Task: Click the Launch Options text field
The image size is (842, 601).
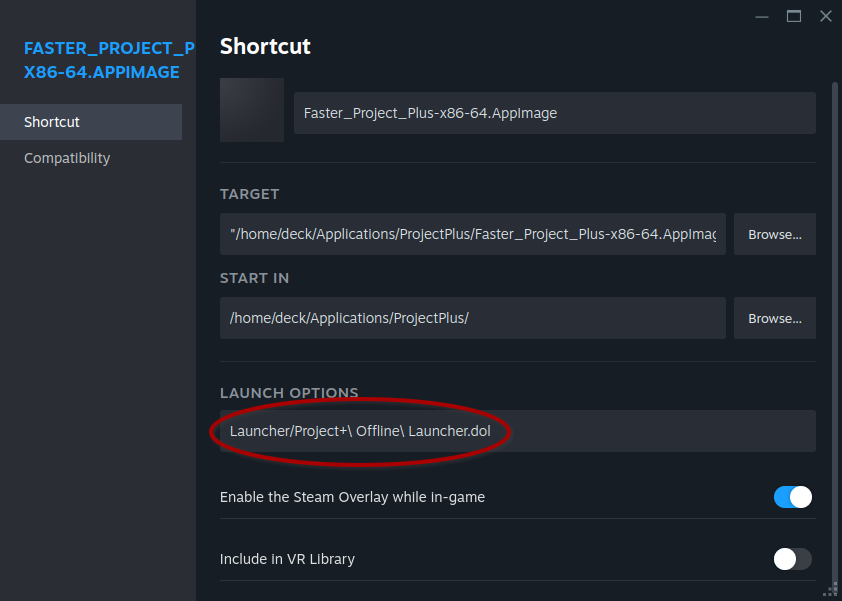Action: point(518,431)
